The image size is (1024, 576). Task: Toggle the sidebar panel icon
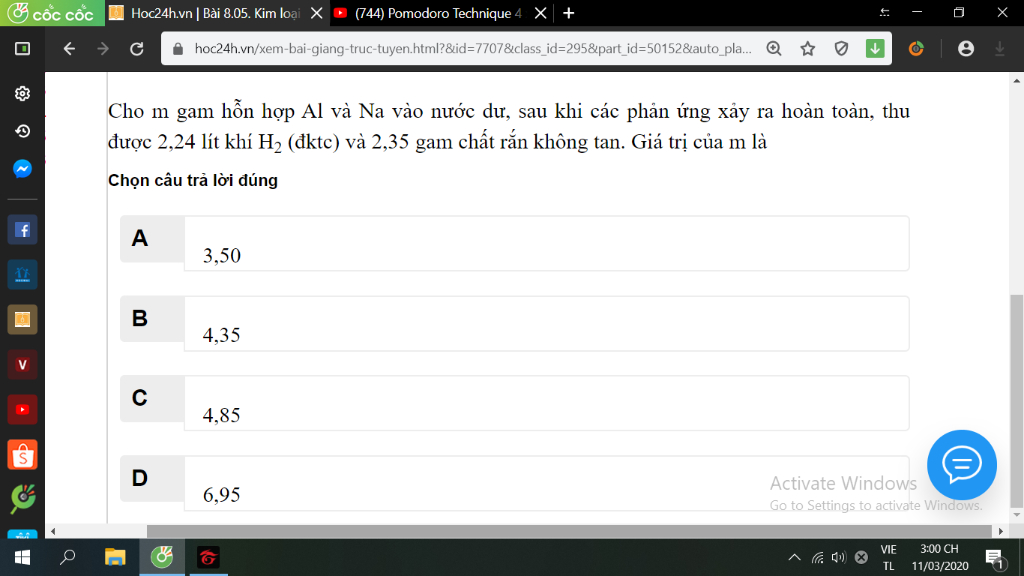(x=22, y=48)
